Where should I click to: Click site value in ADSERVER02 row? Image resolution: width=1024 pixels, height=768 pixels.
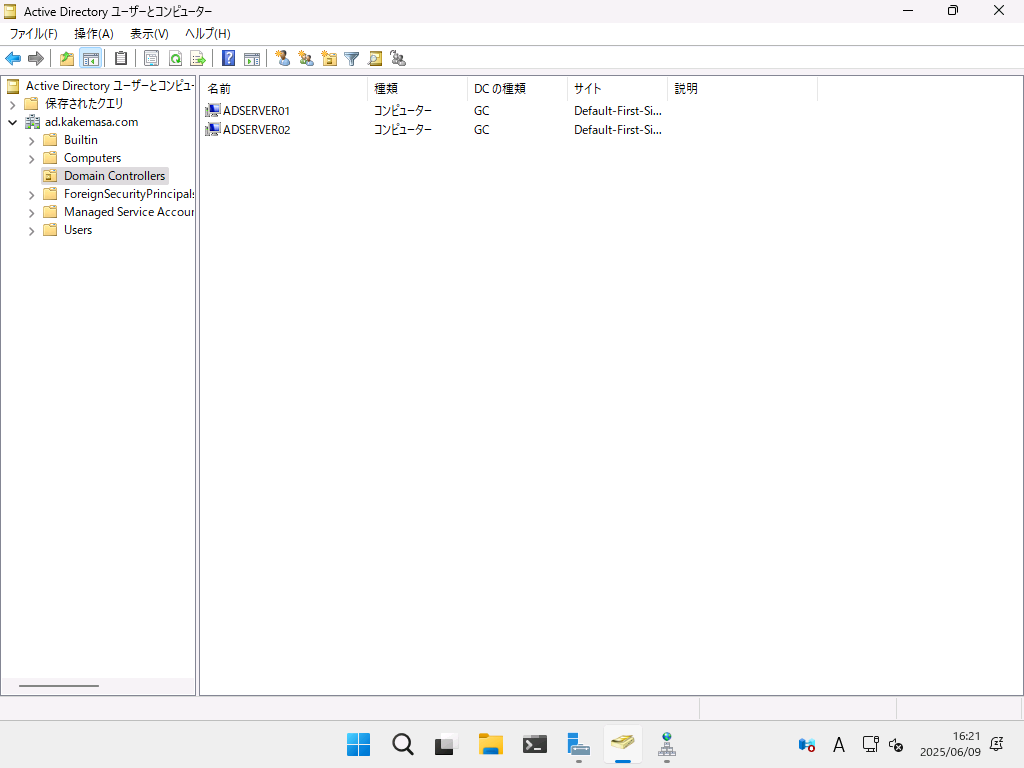[x=618, y=130]
